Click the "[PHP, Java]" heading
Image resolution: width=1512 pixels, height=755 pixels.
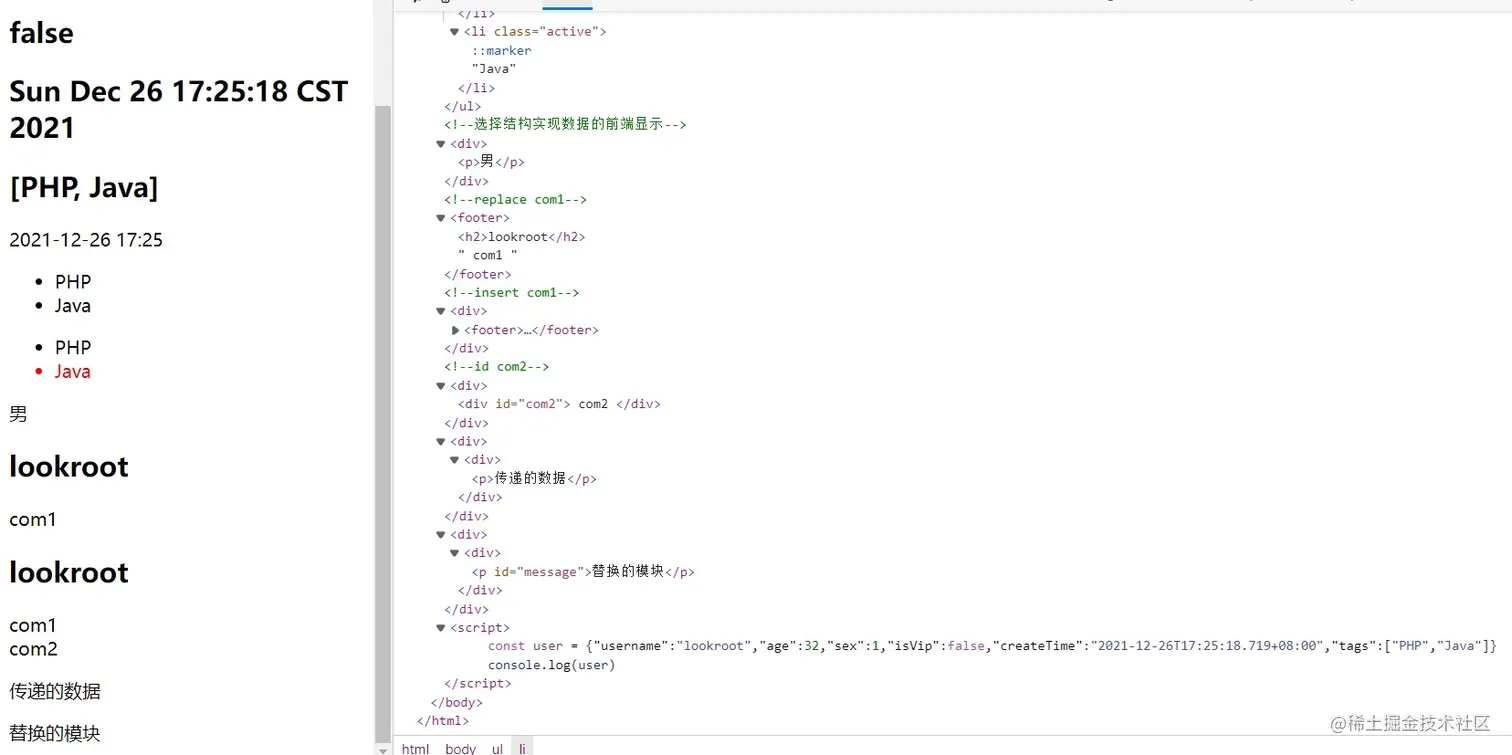(84, 187)
